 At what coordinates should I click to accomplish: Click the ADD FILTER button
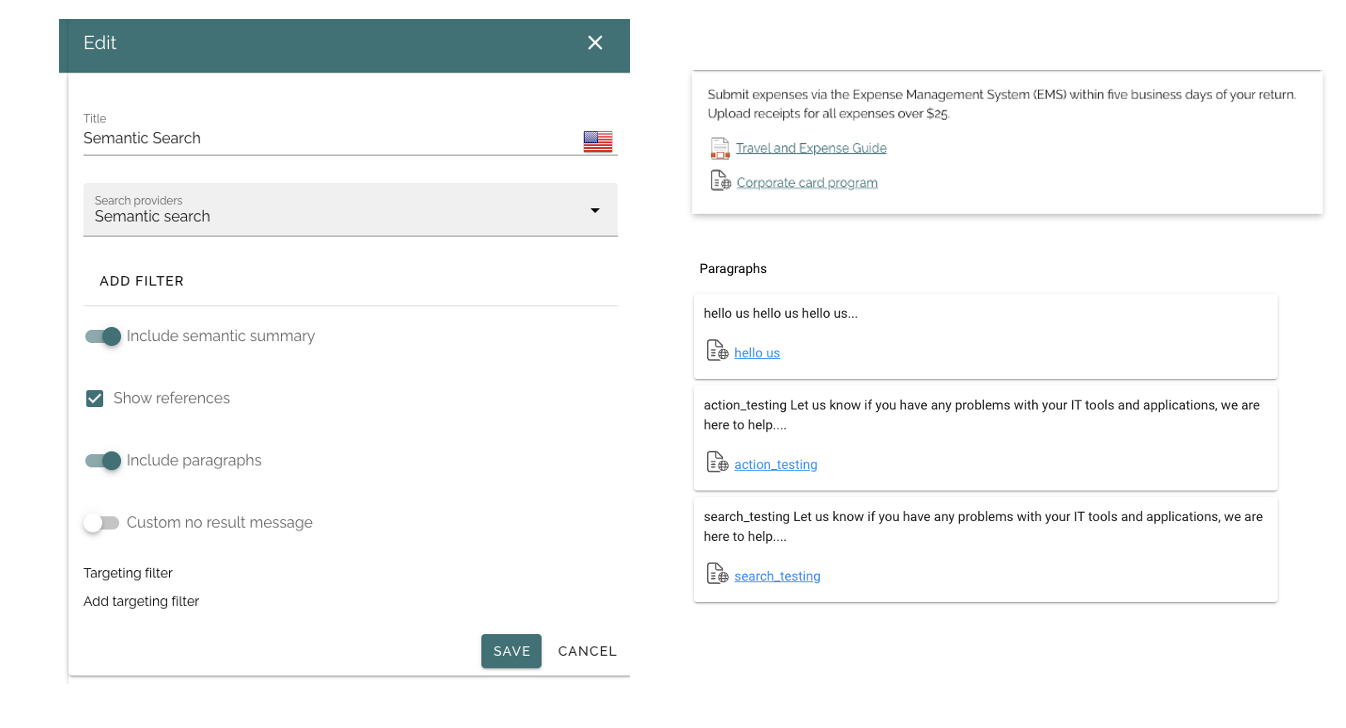pyautogui.click(x=142, y=281)
